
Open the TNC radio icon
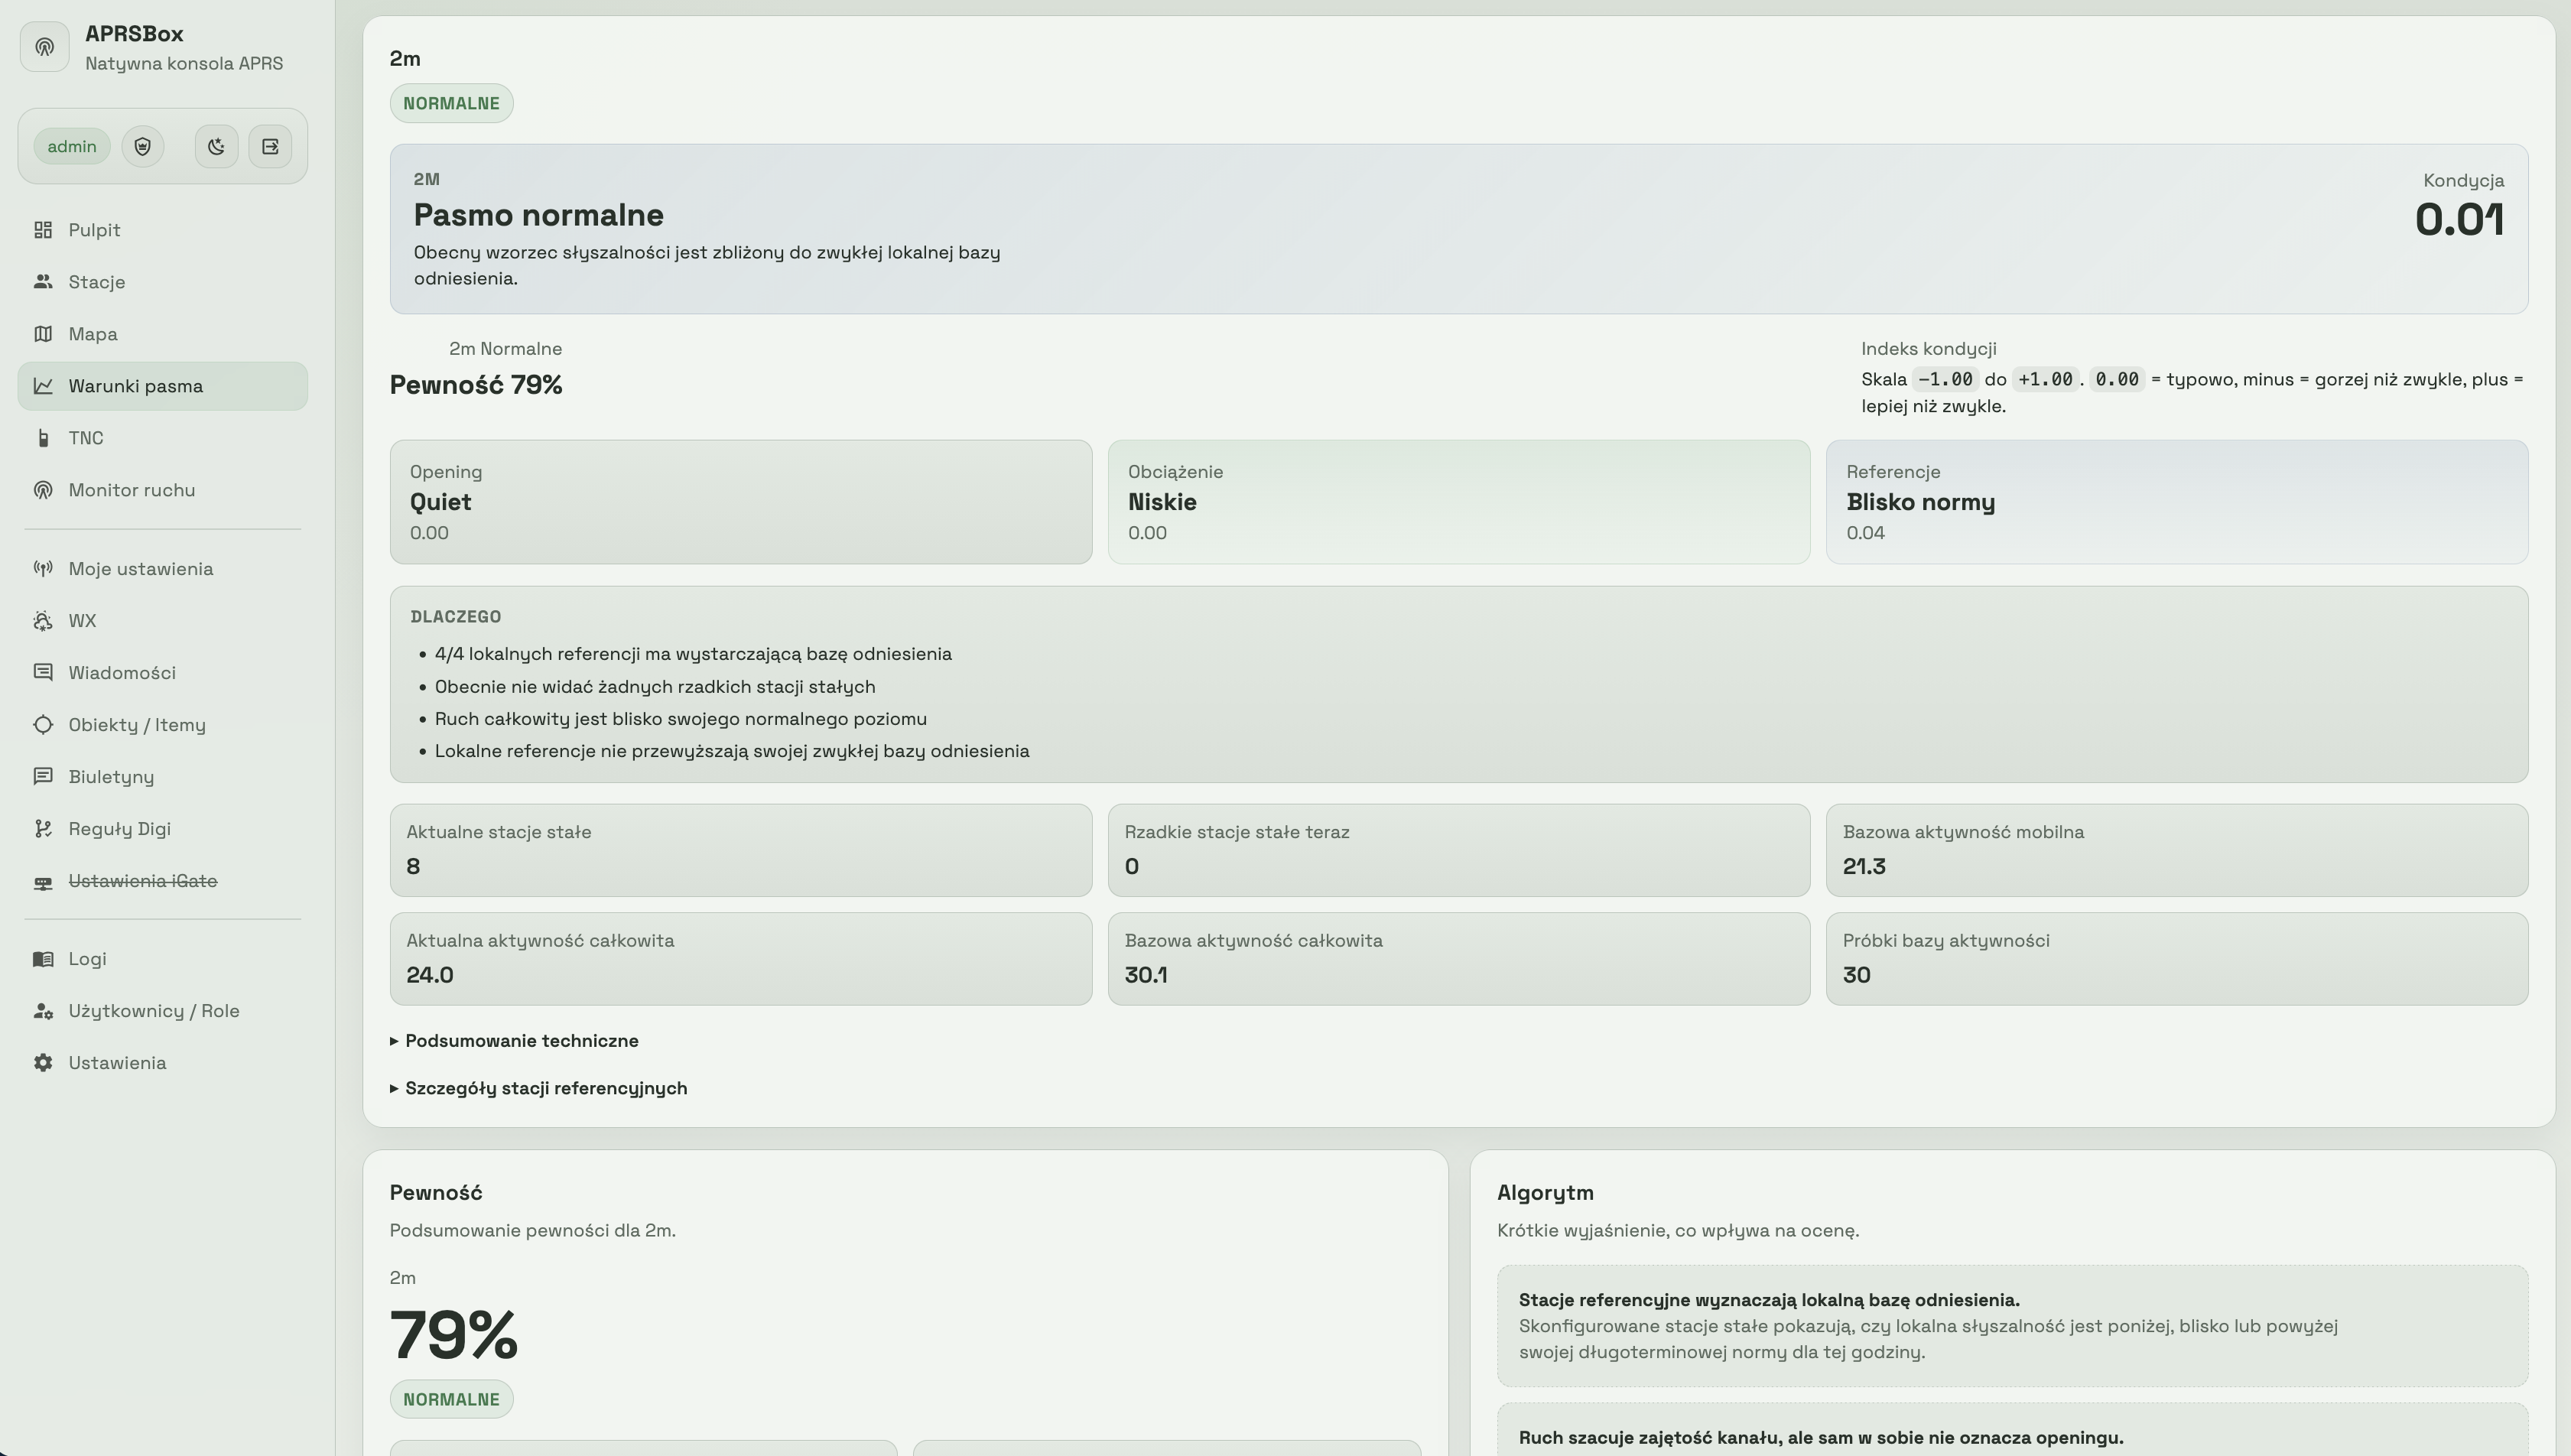(43, 438)
